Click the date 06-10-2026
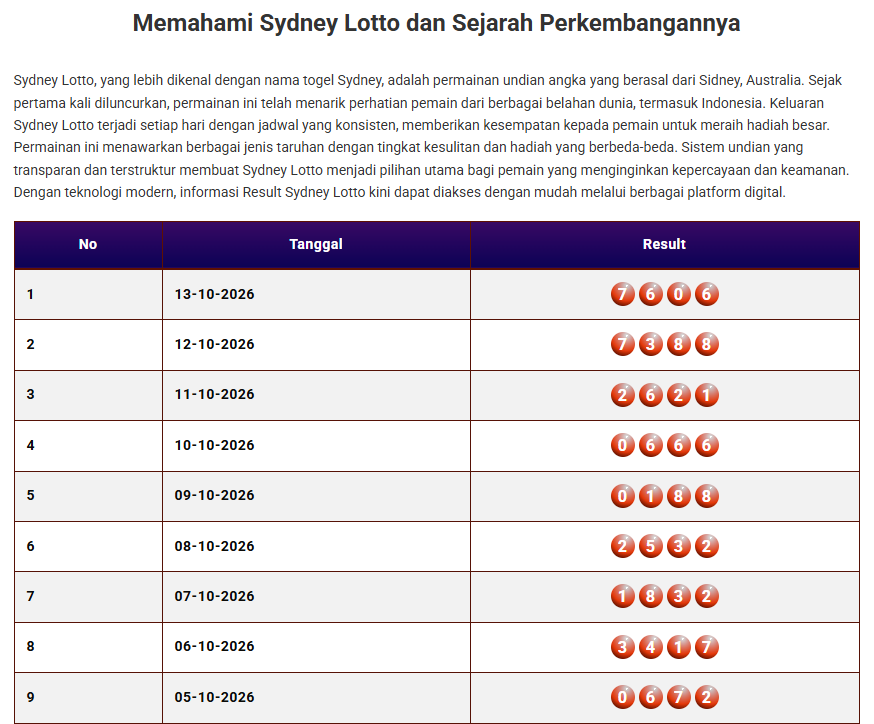This screenshot has height=724, width=874. pyautogui.click(x=215, y=647)
